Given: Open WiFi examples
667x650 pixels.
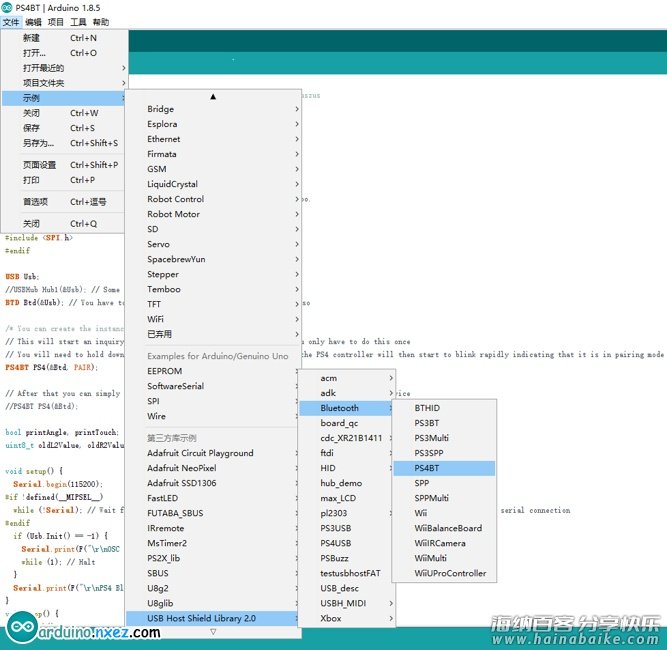Looking at the screenshot, I should pyautogui.click(x=214, y=319).
